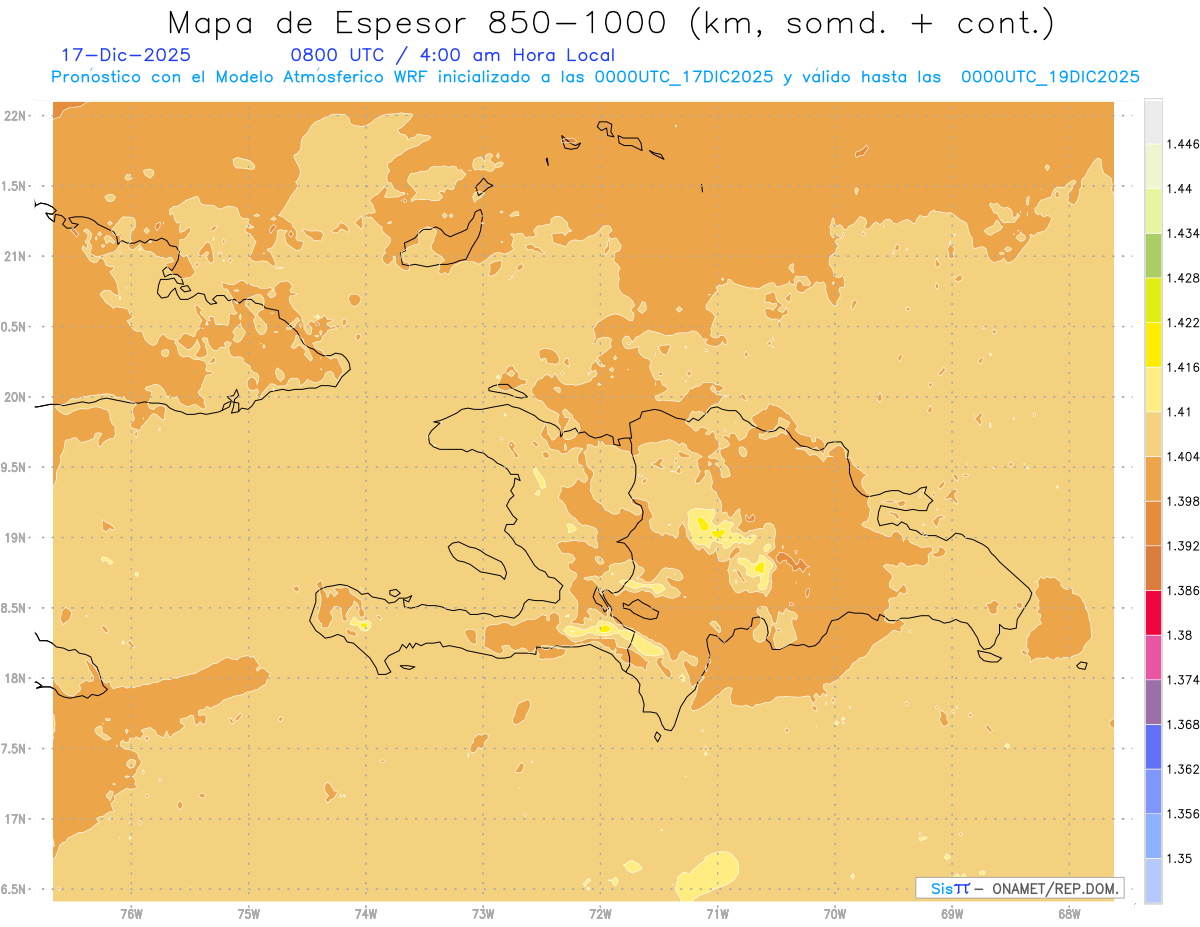Choose the pale yellow swatch between 1.41 and 1.416
Screen dimensions: 1200x927
(1153, 389)
